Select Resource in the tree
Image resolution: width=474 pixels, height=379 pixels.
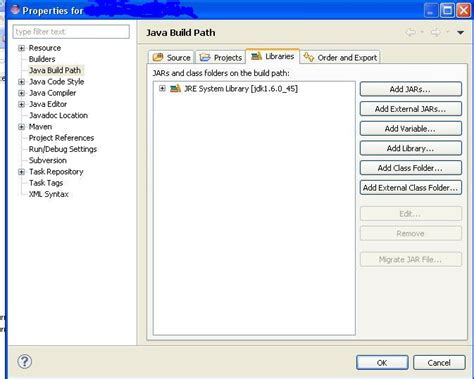[x=45, y=48]
